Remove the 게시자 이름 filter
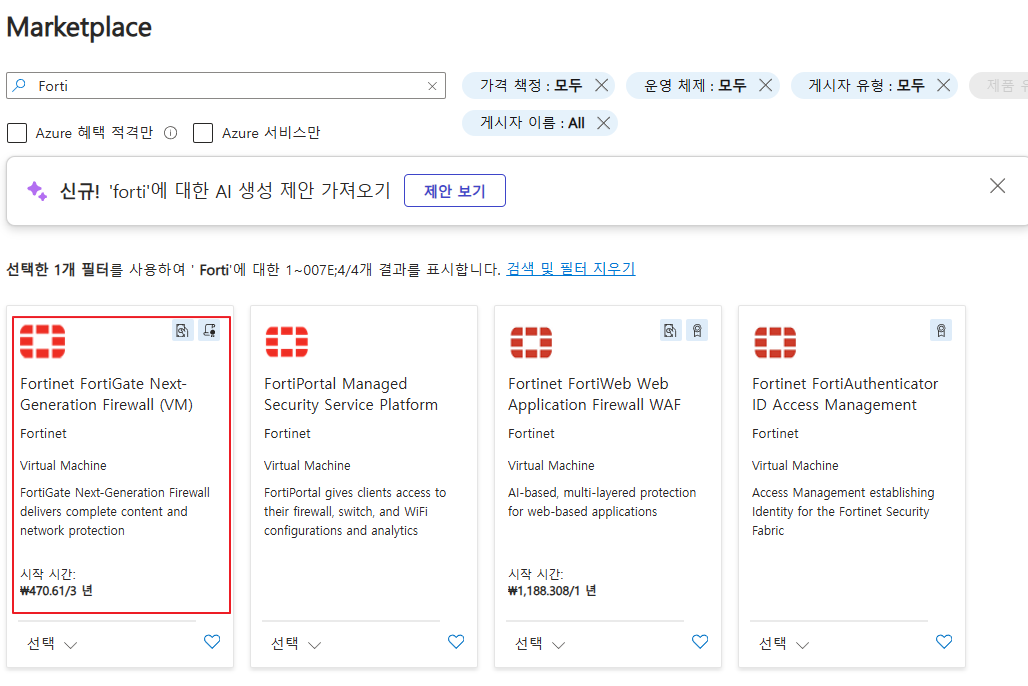 pyautogui.click(x=604, y=123)
